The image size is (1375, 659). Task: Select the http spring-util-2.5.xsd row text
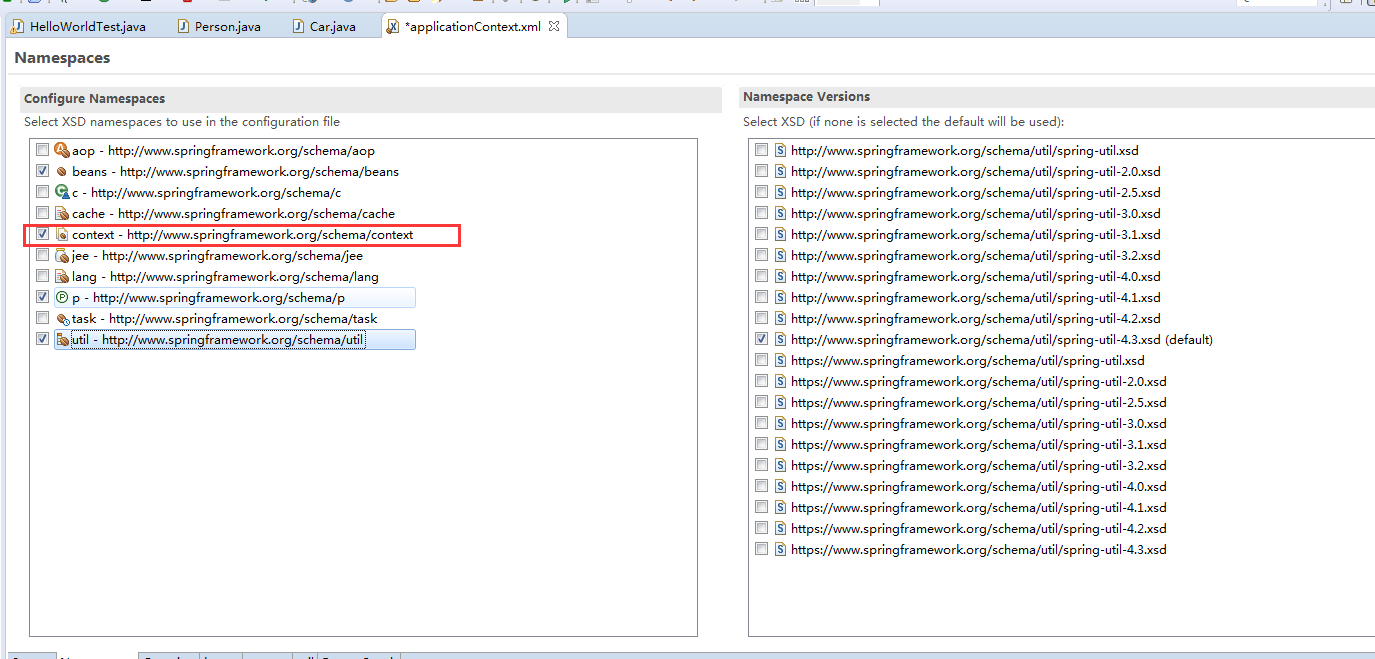coord(976,192)
